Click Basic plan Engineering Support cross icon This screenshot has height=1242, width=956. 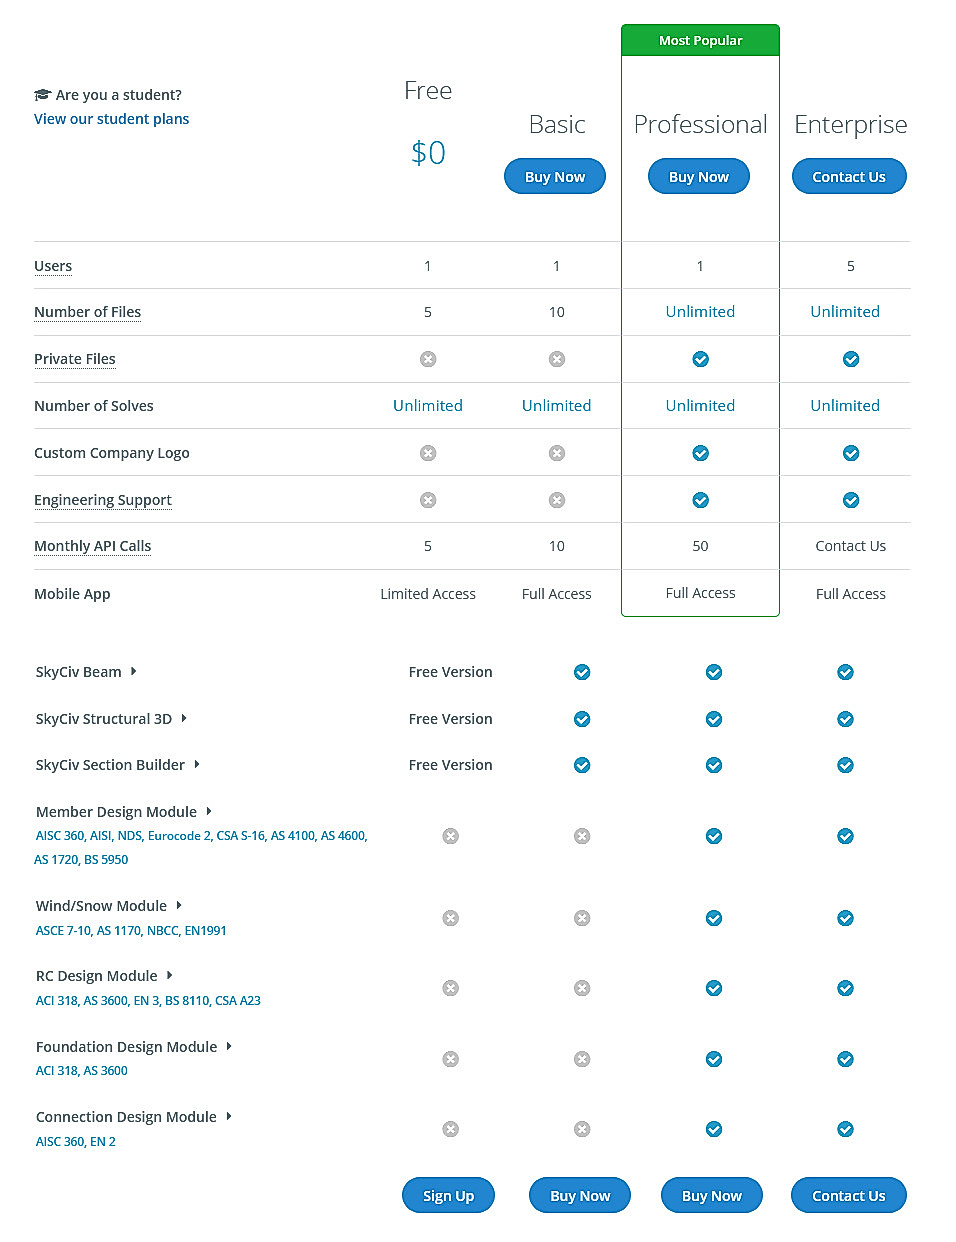[557, 500]
